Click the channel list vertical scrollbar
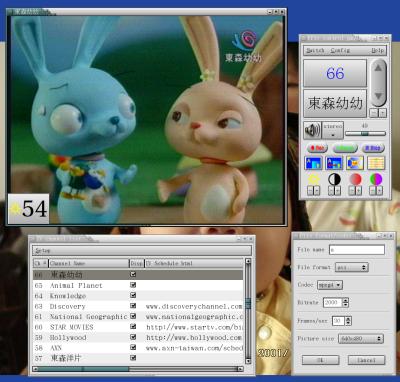This screenshot has height=382, width=400. pyautogui.click(x=248, y=311)
